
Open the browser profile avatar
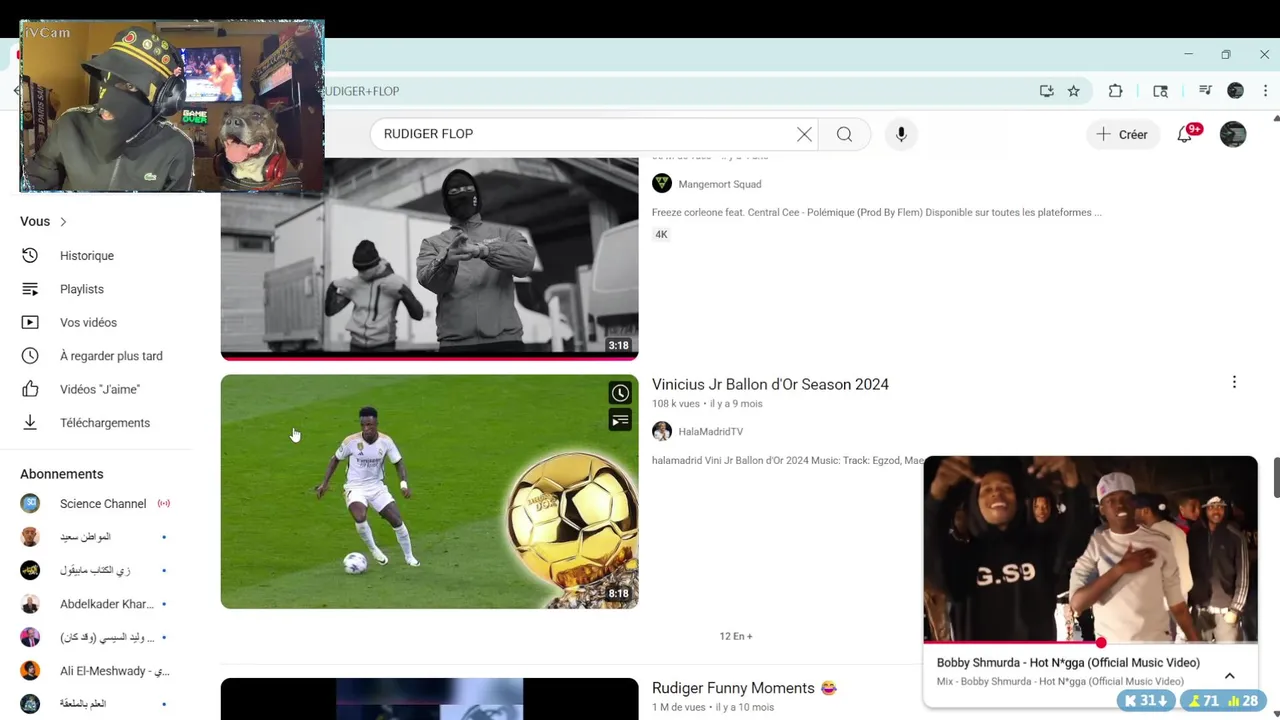(1236, 91)
